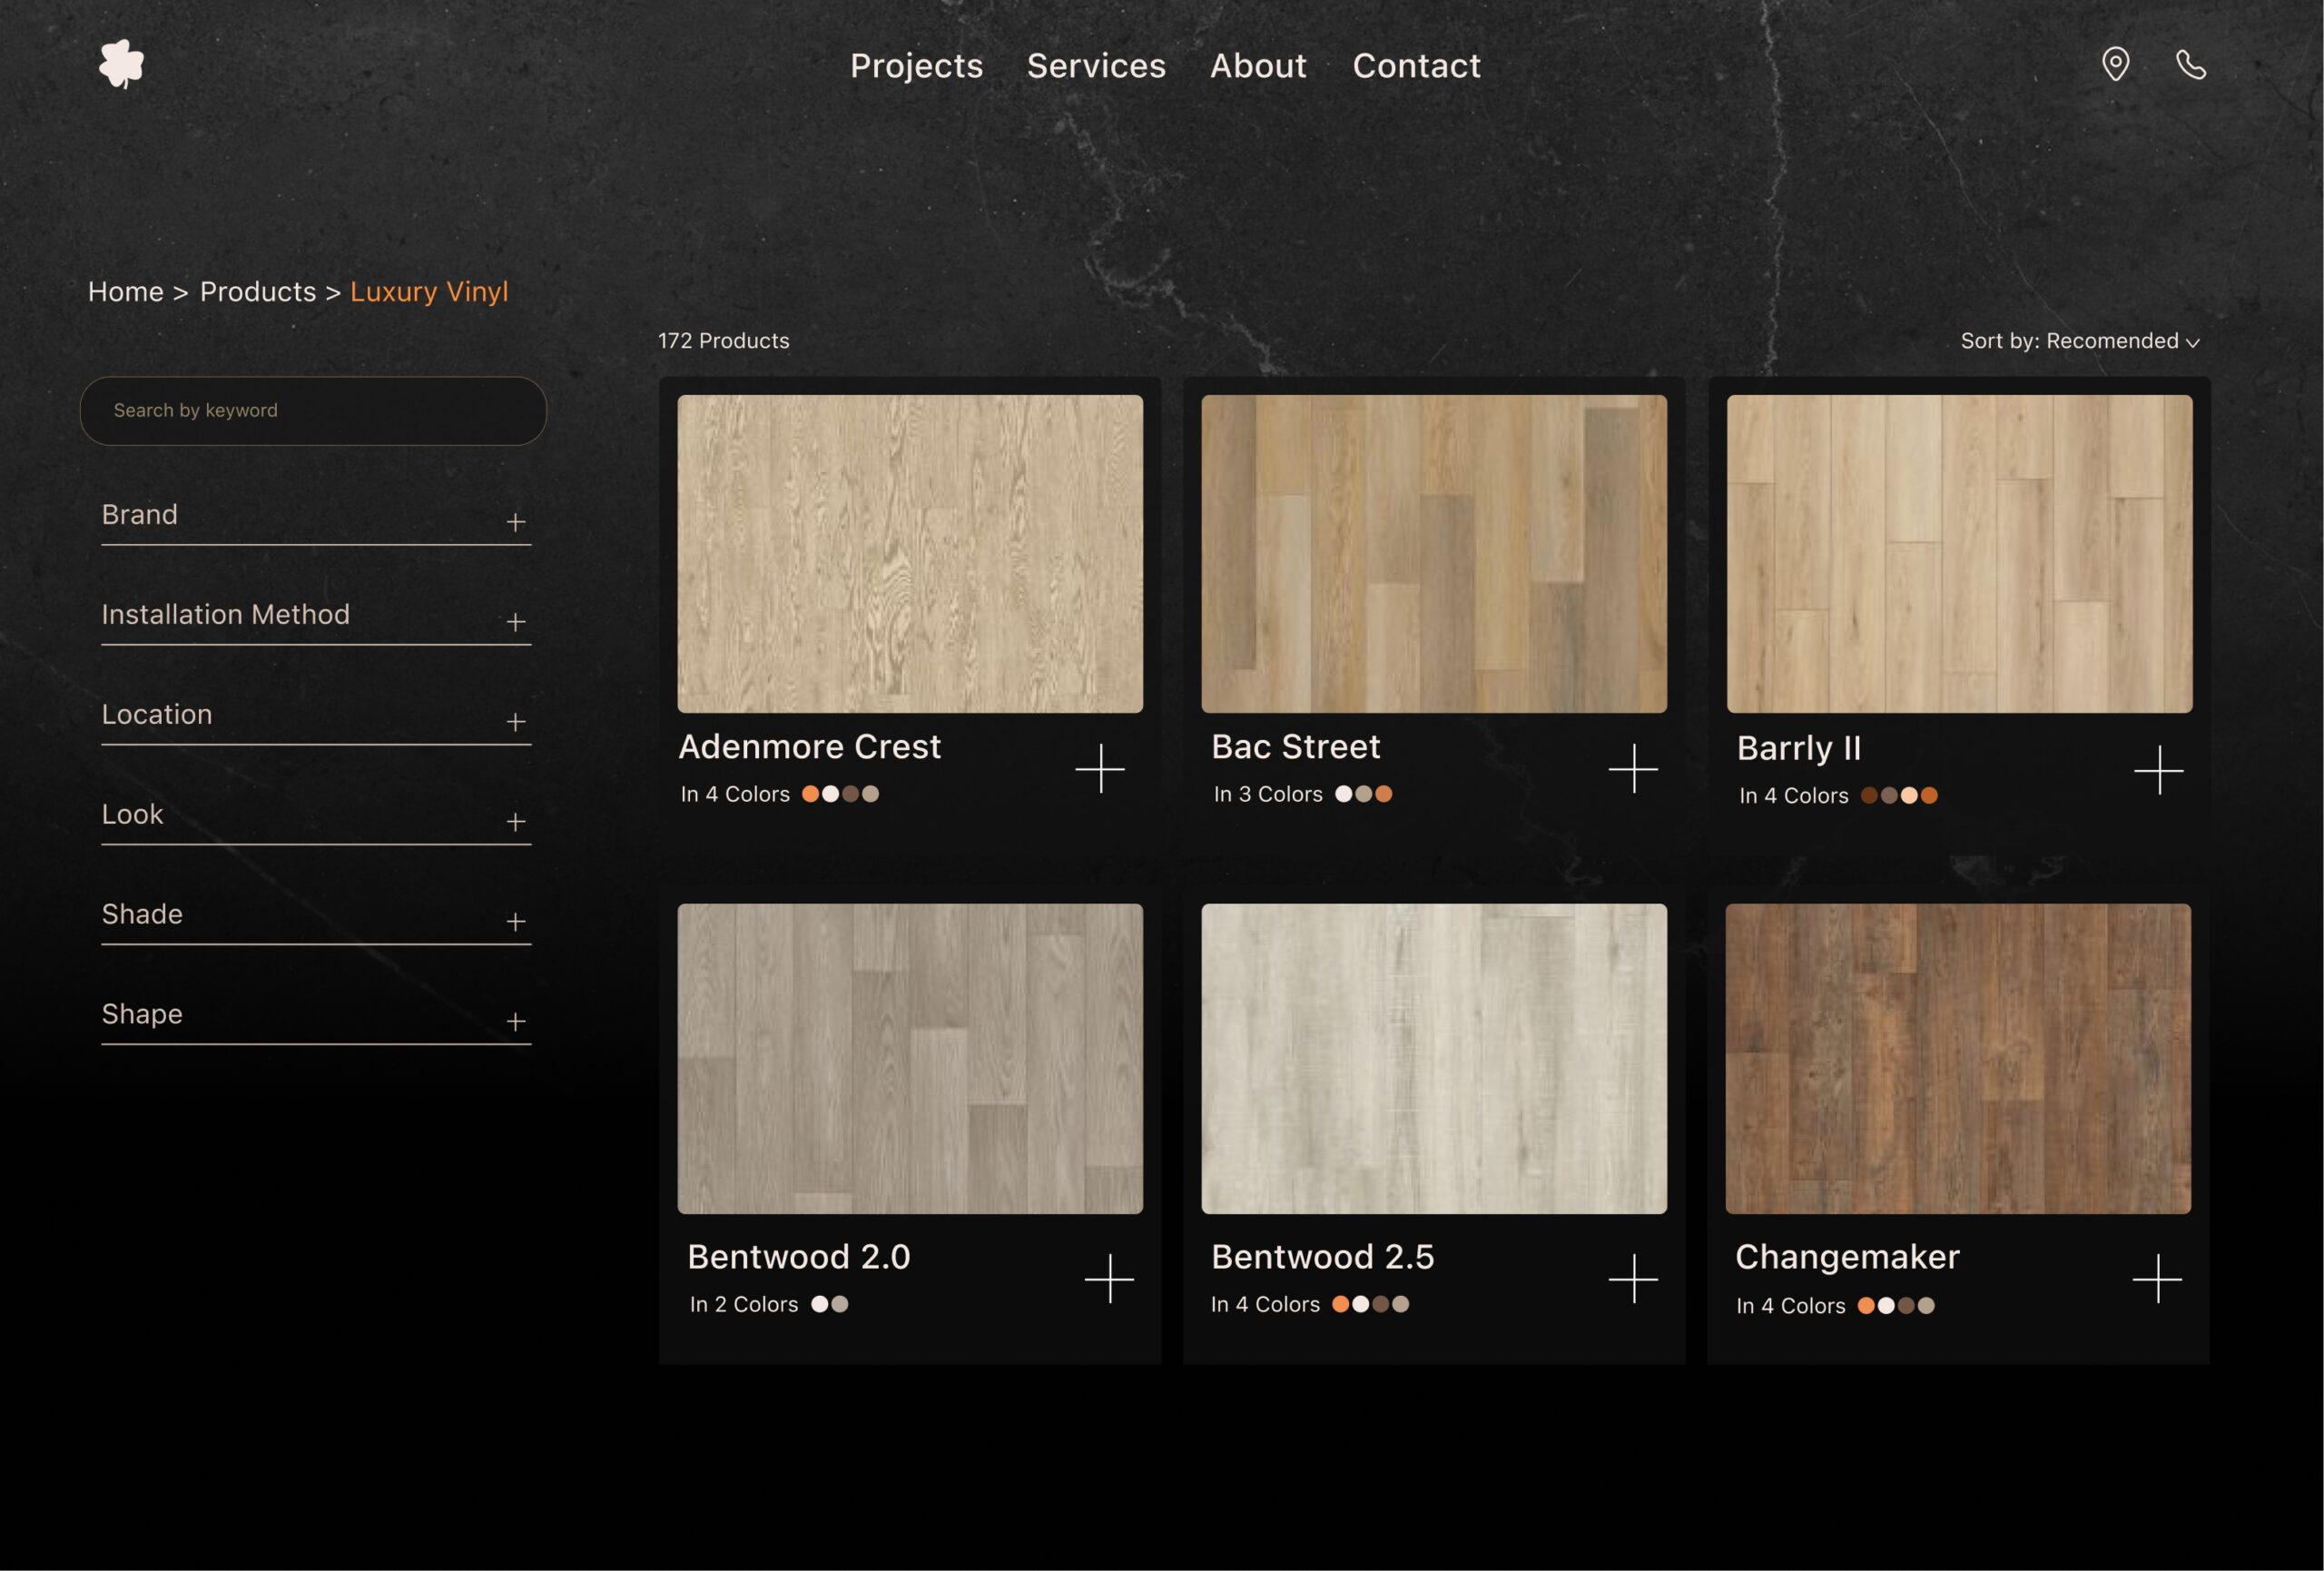
Task: Expand the Shade filter section
Action: 515,921
